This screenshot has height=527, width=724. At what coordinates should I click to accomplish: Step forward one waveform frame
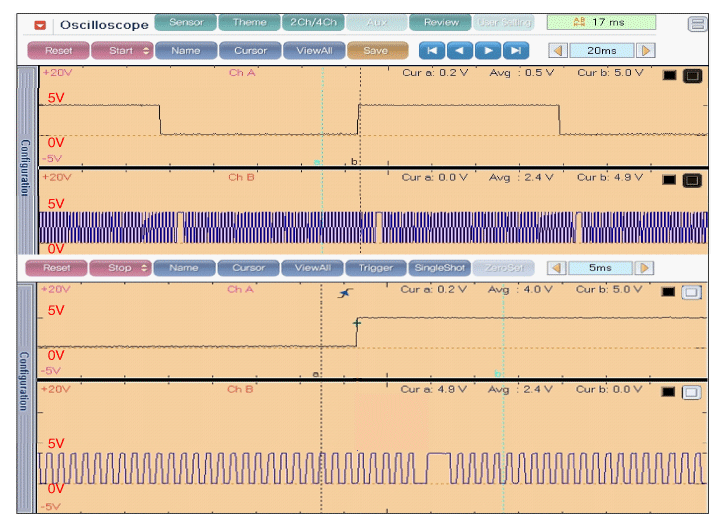pos(487,50)
